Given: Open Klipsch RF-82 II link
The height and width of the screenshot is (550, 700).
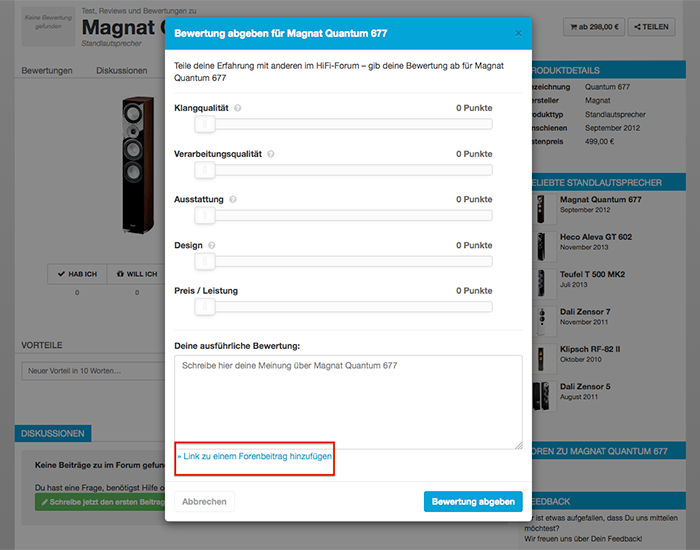Looking at the screenshot, I should 590,350.
